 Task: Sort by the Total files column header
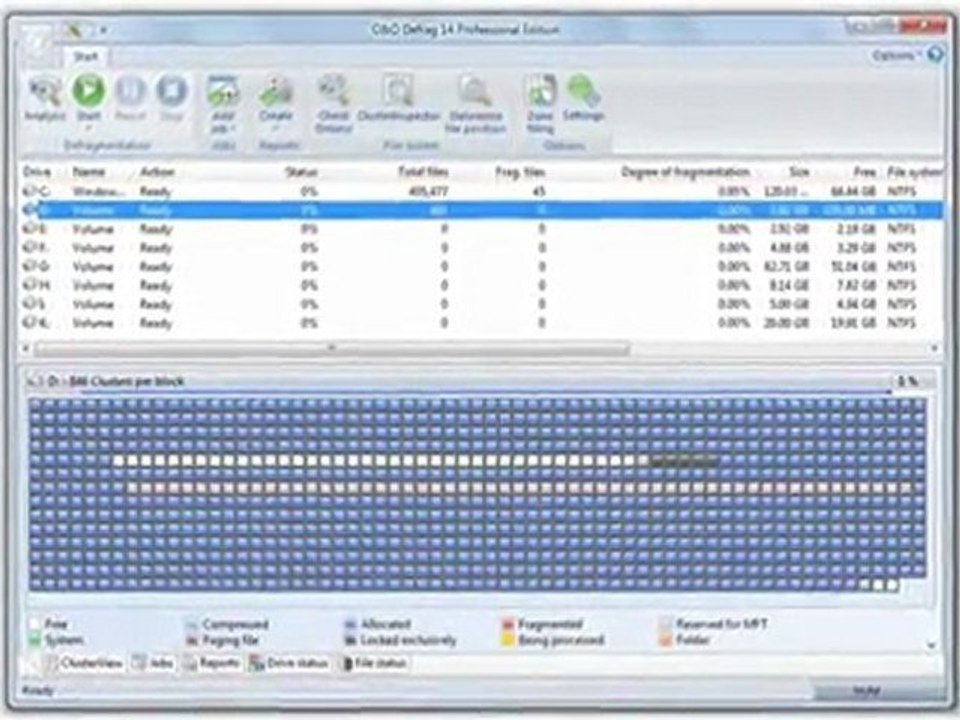click(423, 172)
